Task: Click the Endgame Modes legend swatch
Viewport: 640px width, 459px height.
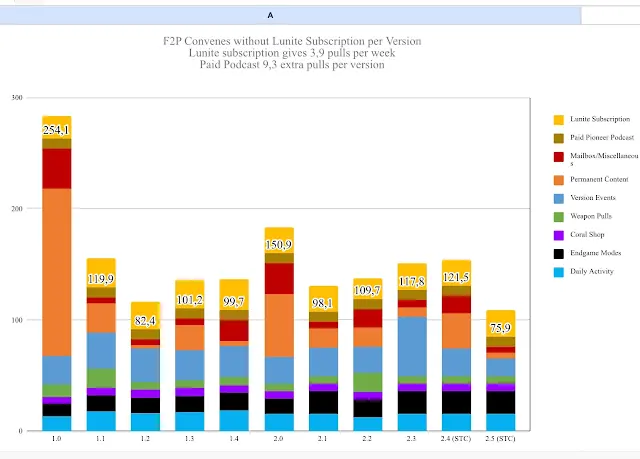Action: tap(559, 253)
